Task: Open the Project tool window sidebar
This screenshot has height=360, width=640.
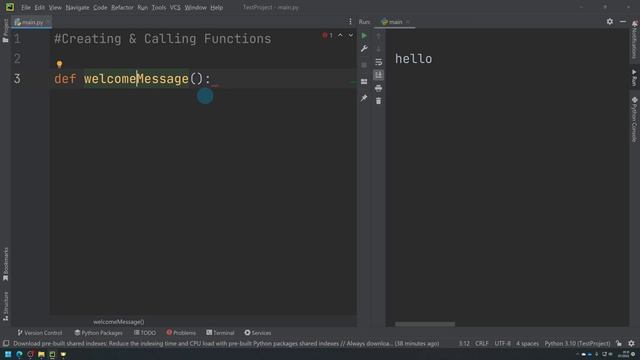Action: click(5, 30)
